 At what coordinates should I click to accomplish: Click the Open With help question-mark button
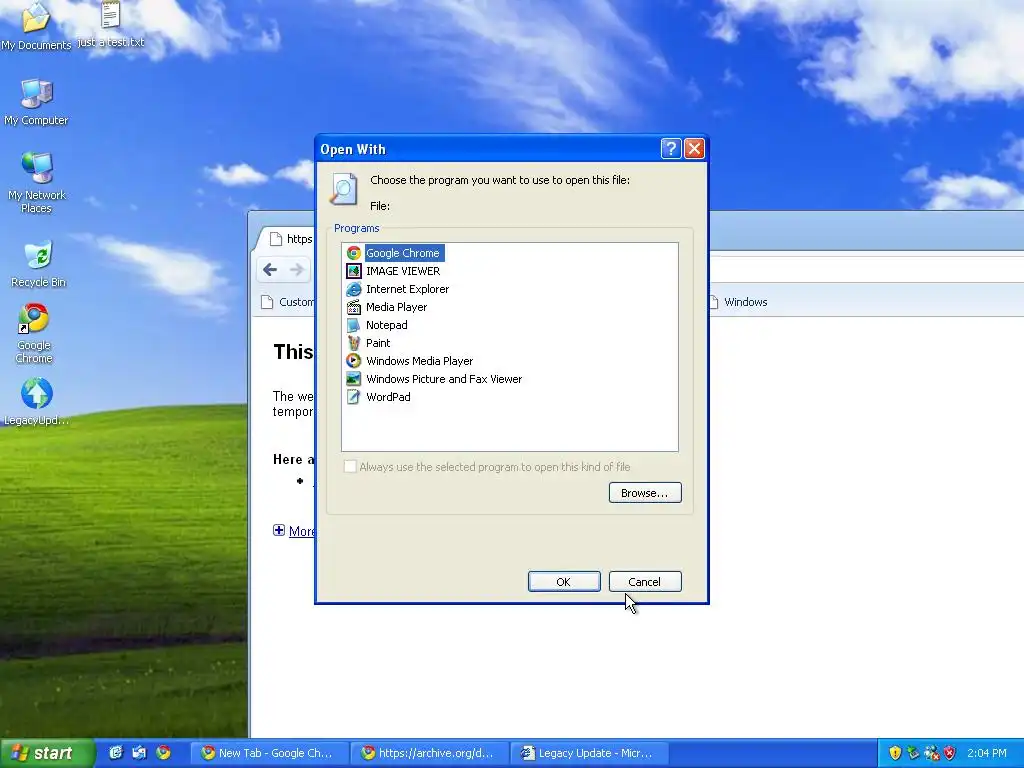[x=671, y=149]
